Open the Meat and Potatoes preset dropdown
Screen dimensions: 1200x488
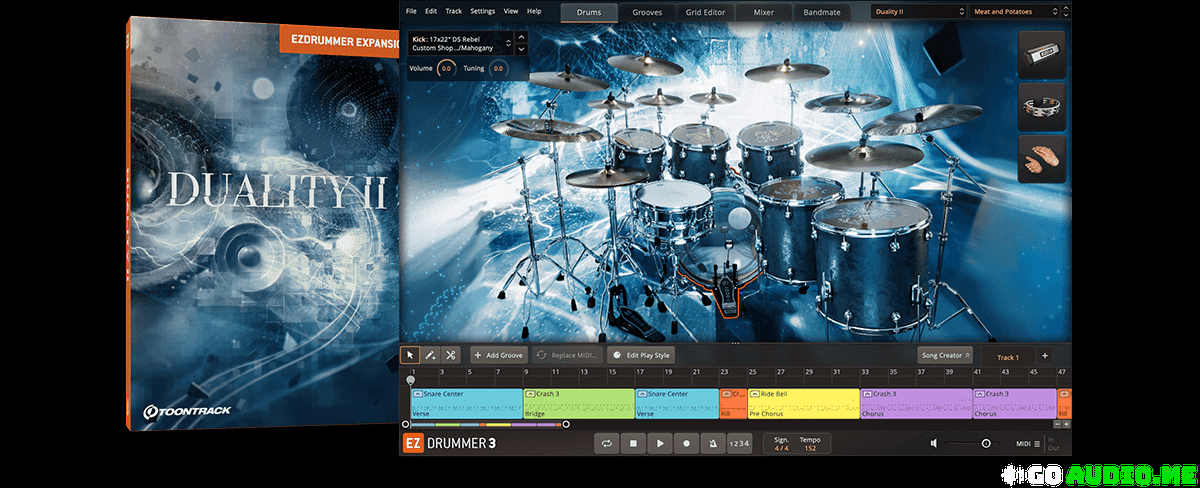1017,12
